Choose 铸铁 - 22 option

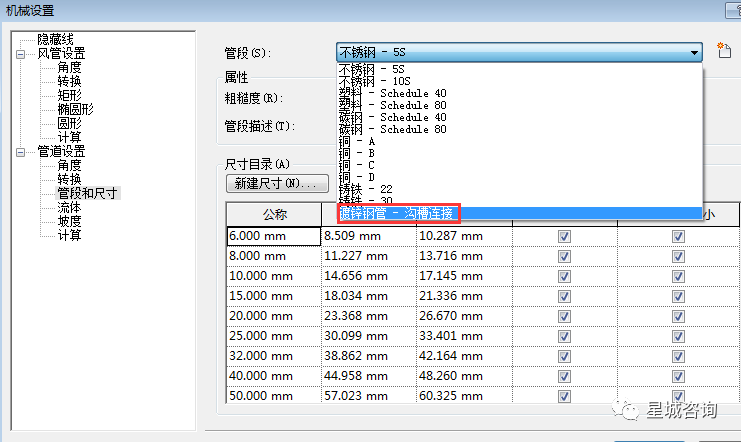point(520,189)
